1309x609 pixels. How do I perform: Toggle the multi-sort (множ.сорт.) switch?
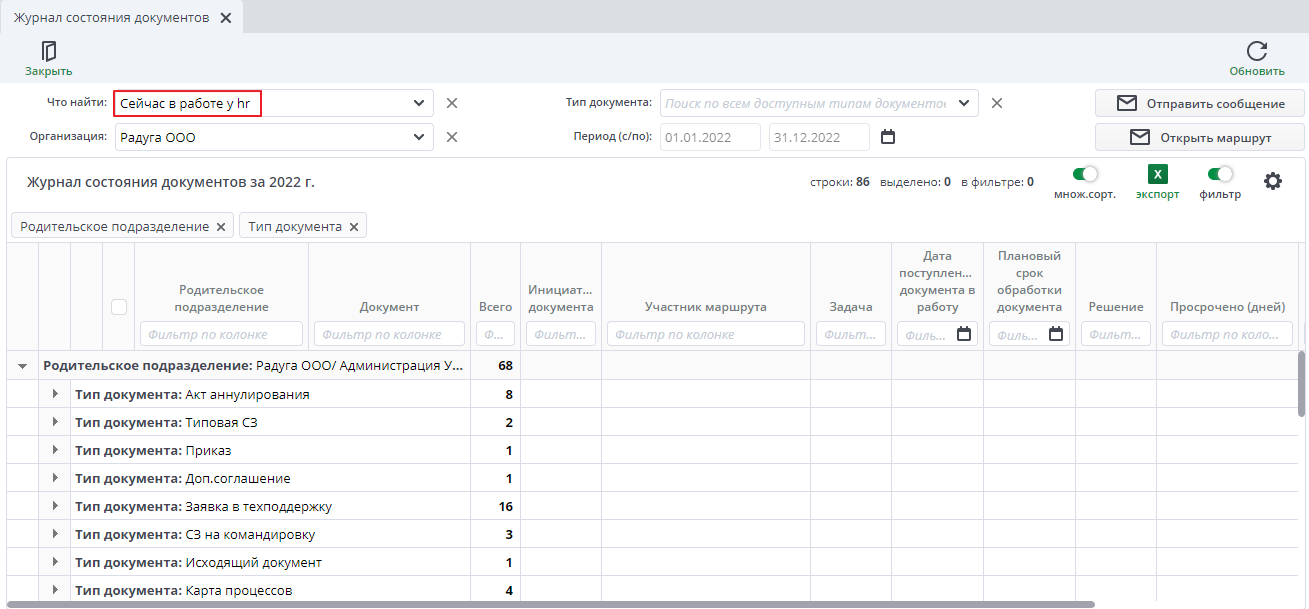[x=1084, y=174]
